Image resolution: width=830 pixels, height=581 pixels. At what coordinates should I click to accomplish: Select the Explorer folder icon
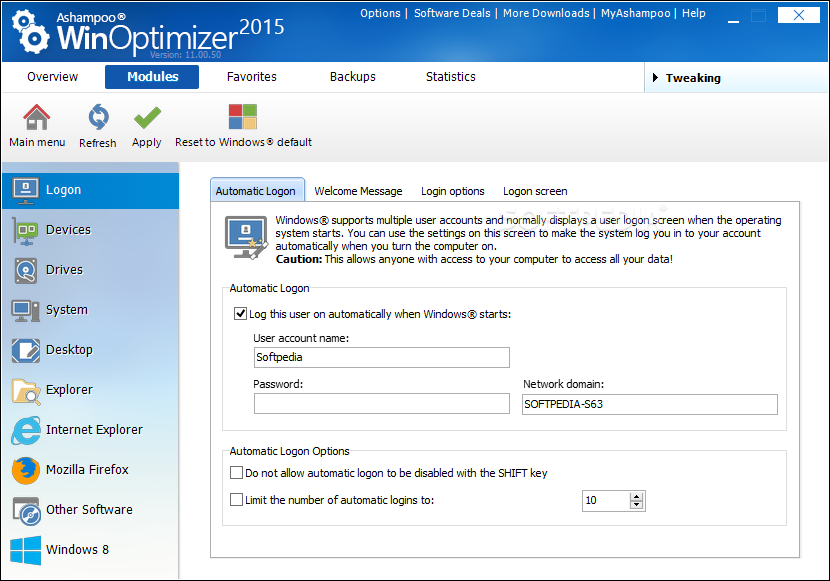tap(25, 391)
